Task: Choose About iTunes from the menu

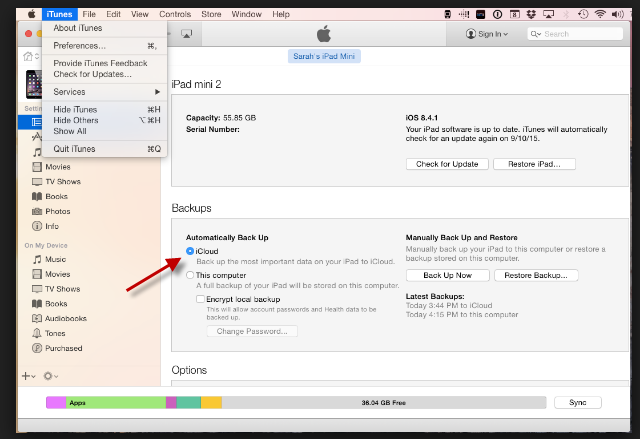Action: (x=105, y=28)
